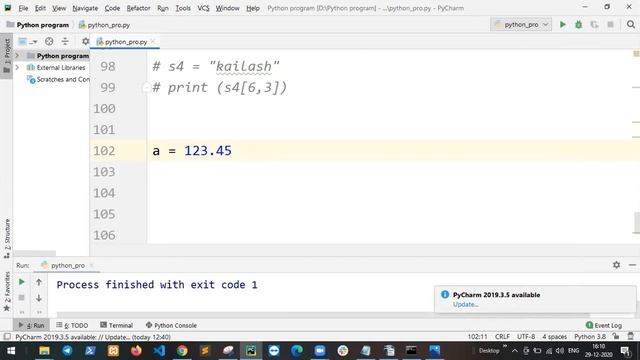Image resolution: width=640 pixels, height=360 pixels.
Task: Place cursor on line 102 code
Action: (x=192, y=151)
